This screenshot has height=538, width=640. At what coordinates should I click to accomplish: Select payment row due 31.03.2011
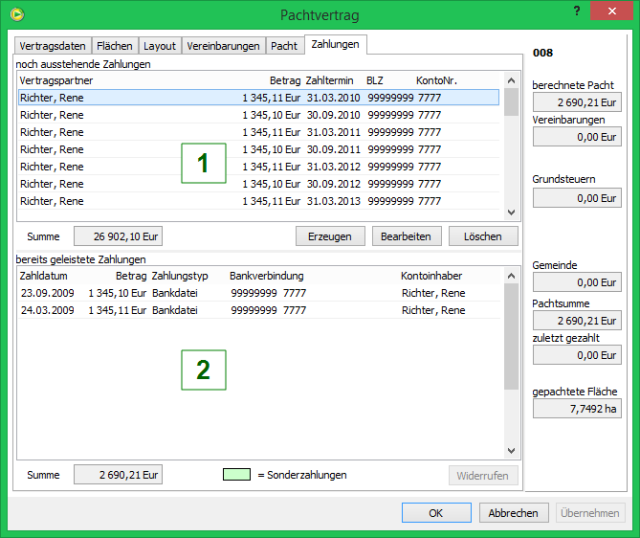tap(259, 132)
